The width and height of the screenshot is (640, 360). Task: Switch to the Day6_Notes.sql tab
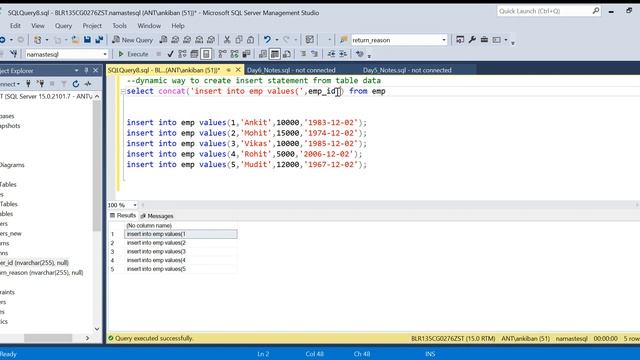pos(291,70)
